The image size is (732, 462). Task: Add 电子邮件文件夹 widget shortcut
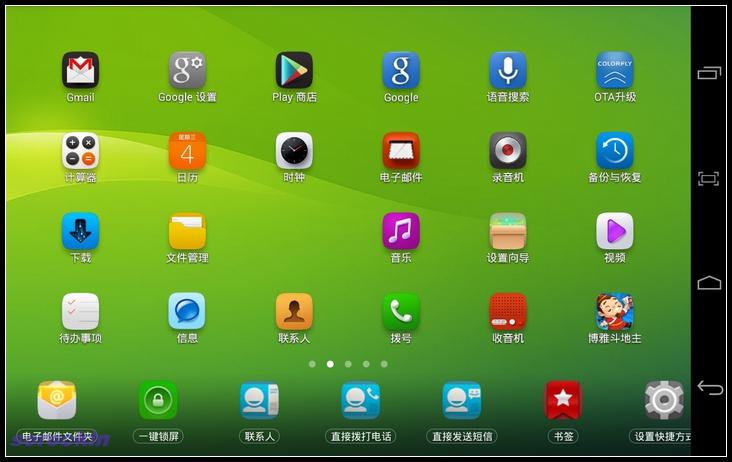pos(56,400)
